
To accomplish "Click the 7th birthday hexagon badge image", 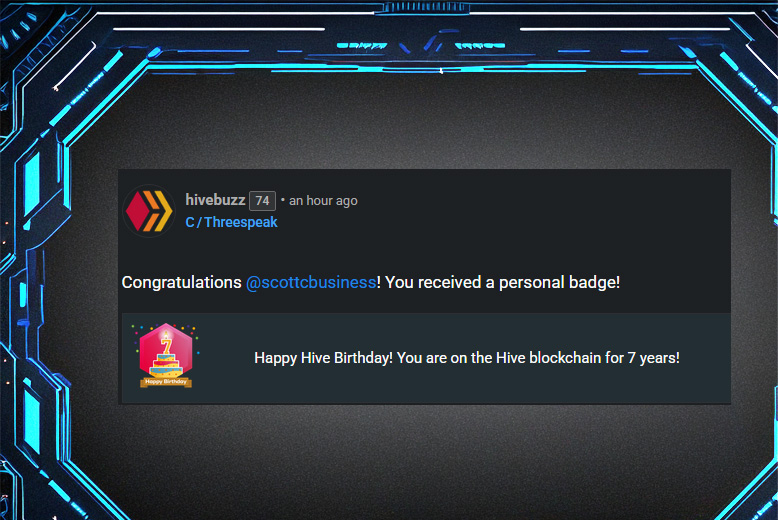I will coord(166,355).
